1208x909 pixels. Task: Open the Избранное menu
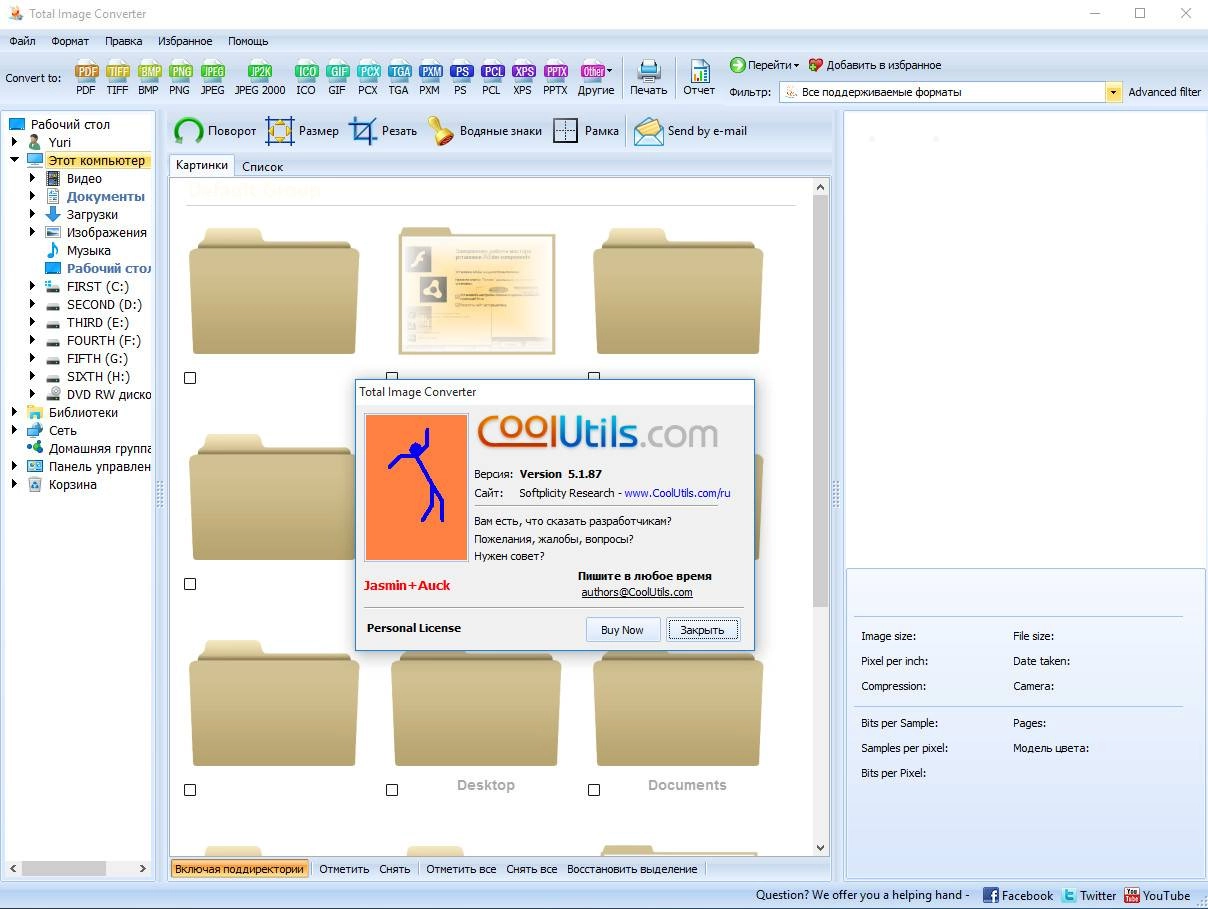pyautogui.click(x=185, y=41)
